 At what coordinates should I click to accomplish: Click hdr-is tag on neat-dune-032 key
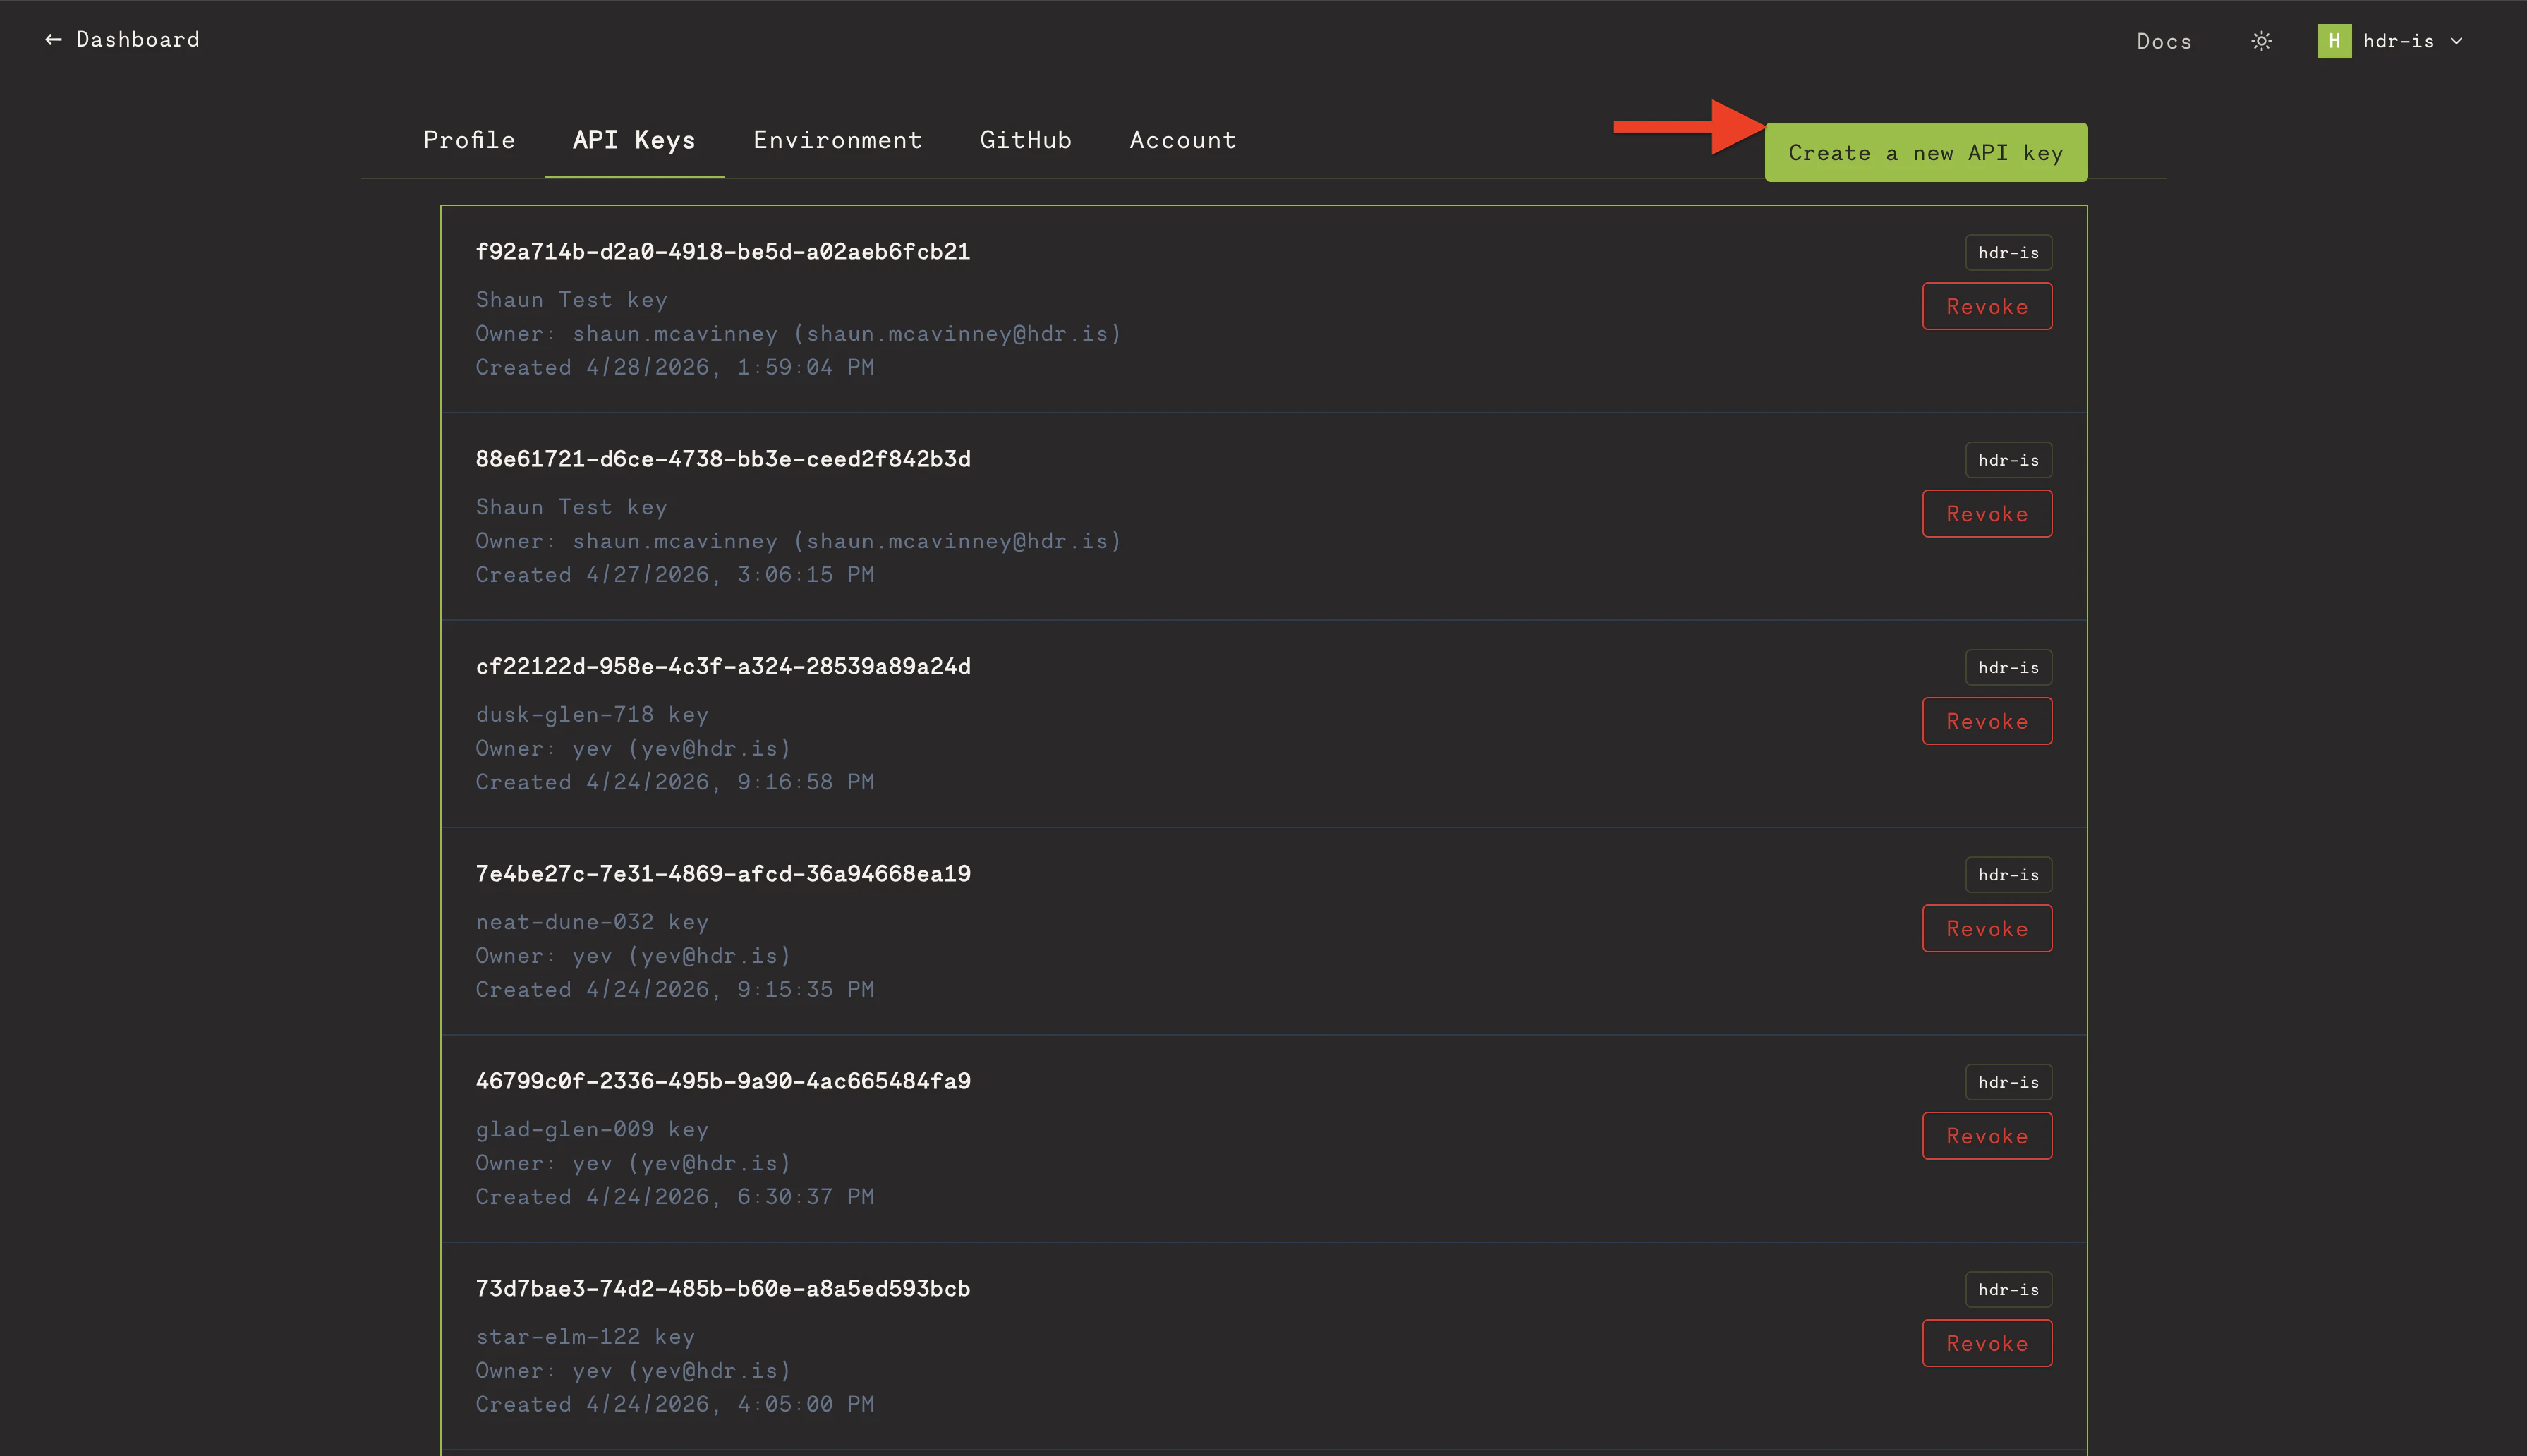(2008, 875)
